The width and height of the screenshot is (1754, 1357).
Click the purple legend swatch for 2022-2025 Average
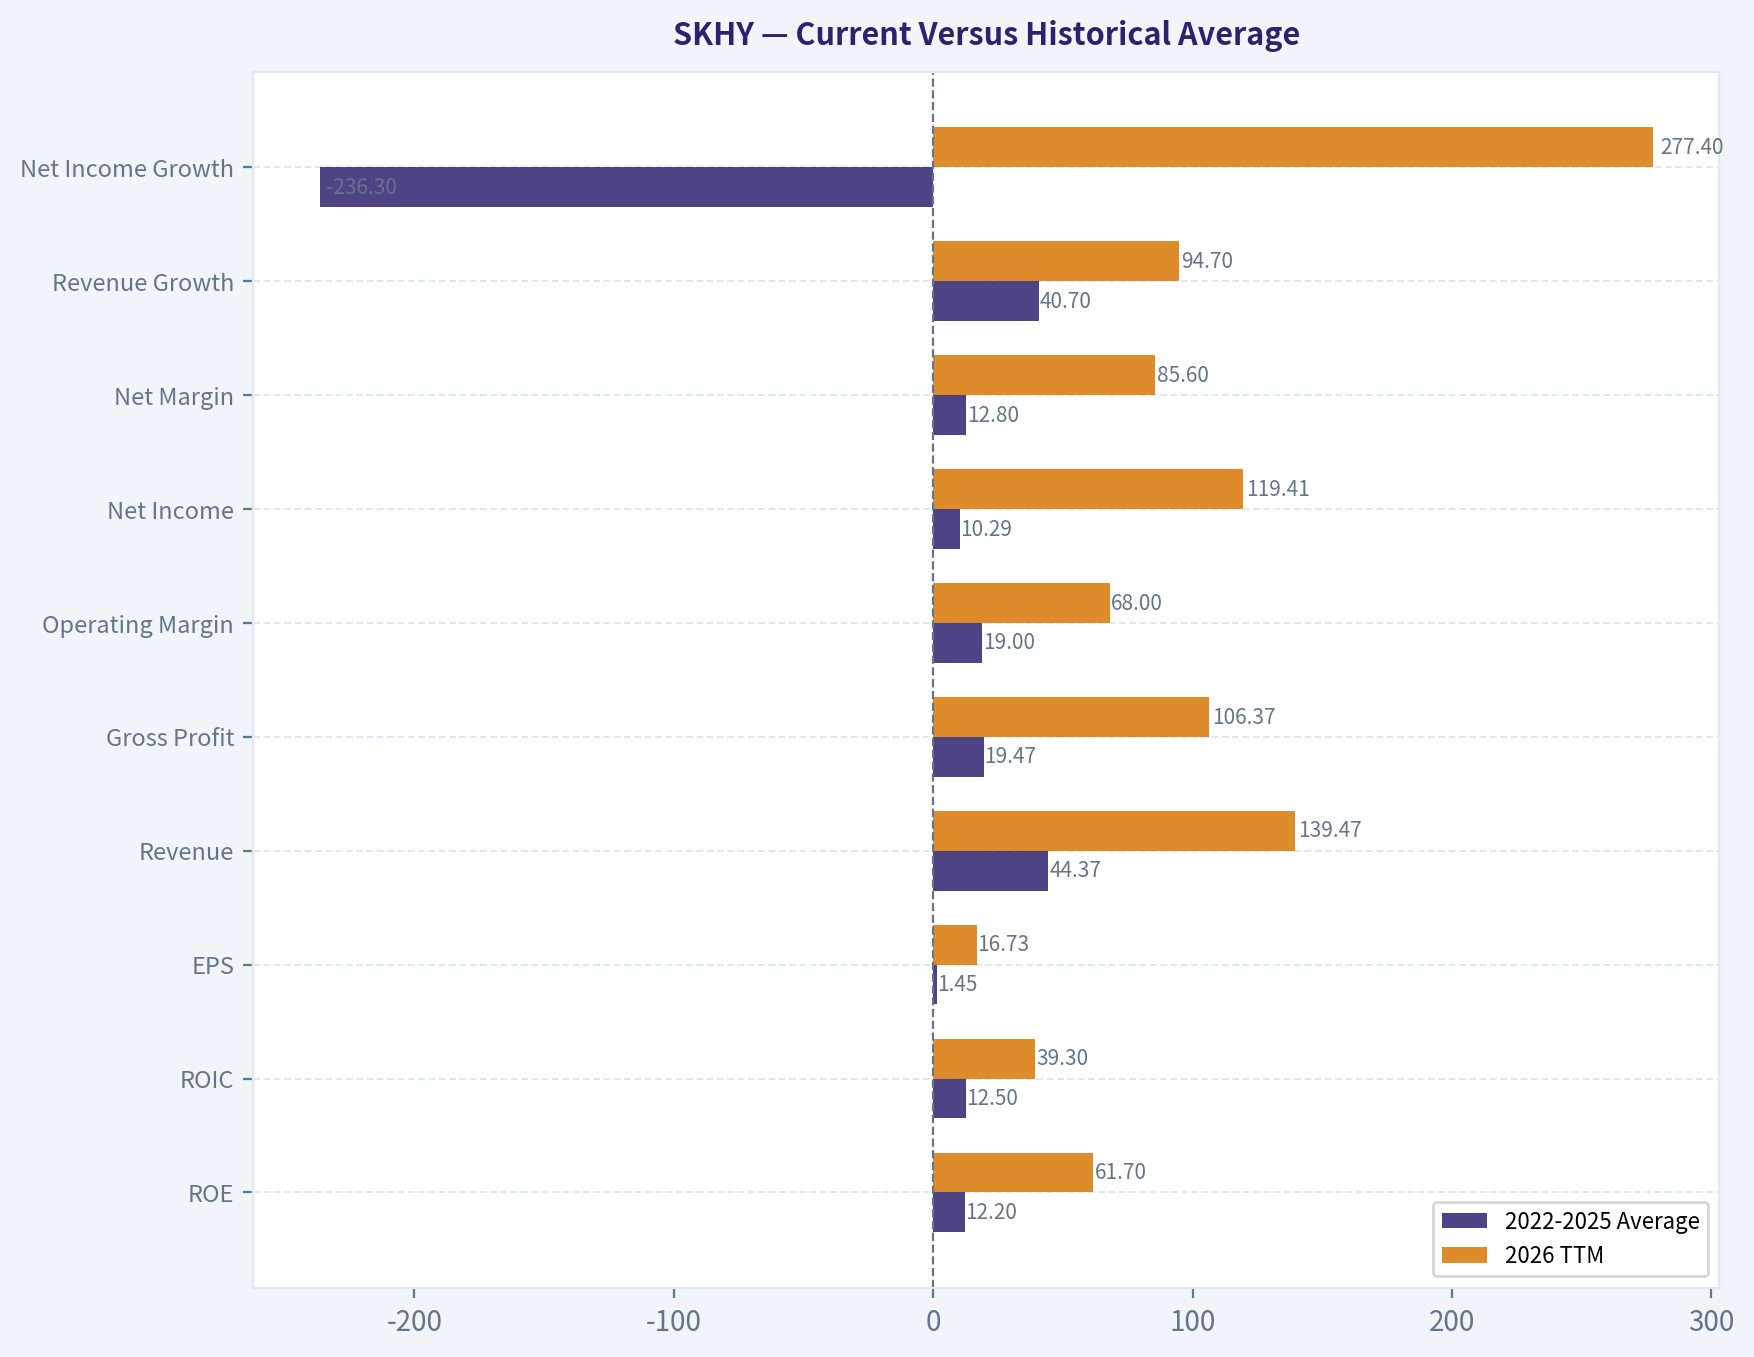(x=1465, y=1221)
